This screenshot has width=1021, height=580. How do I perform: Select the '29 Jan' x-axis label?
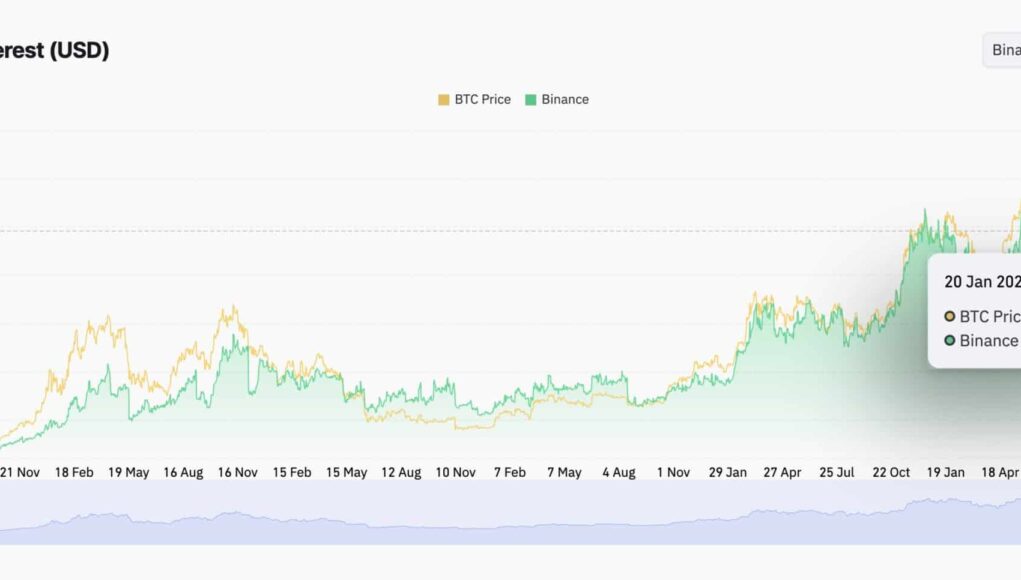click(727, 472)
